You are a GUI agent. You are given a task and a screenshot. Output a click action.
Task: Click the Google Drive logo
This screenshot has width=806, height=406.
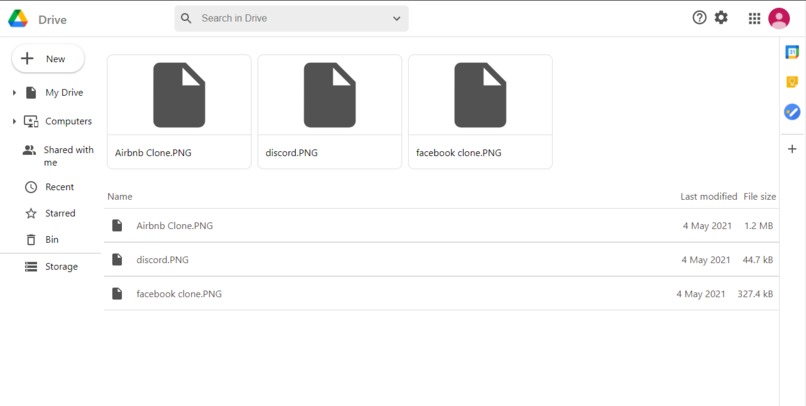[17, 19]
